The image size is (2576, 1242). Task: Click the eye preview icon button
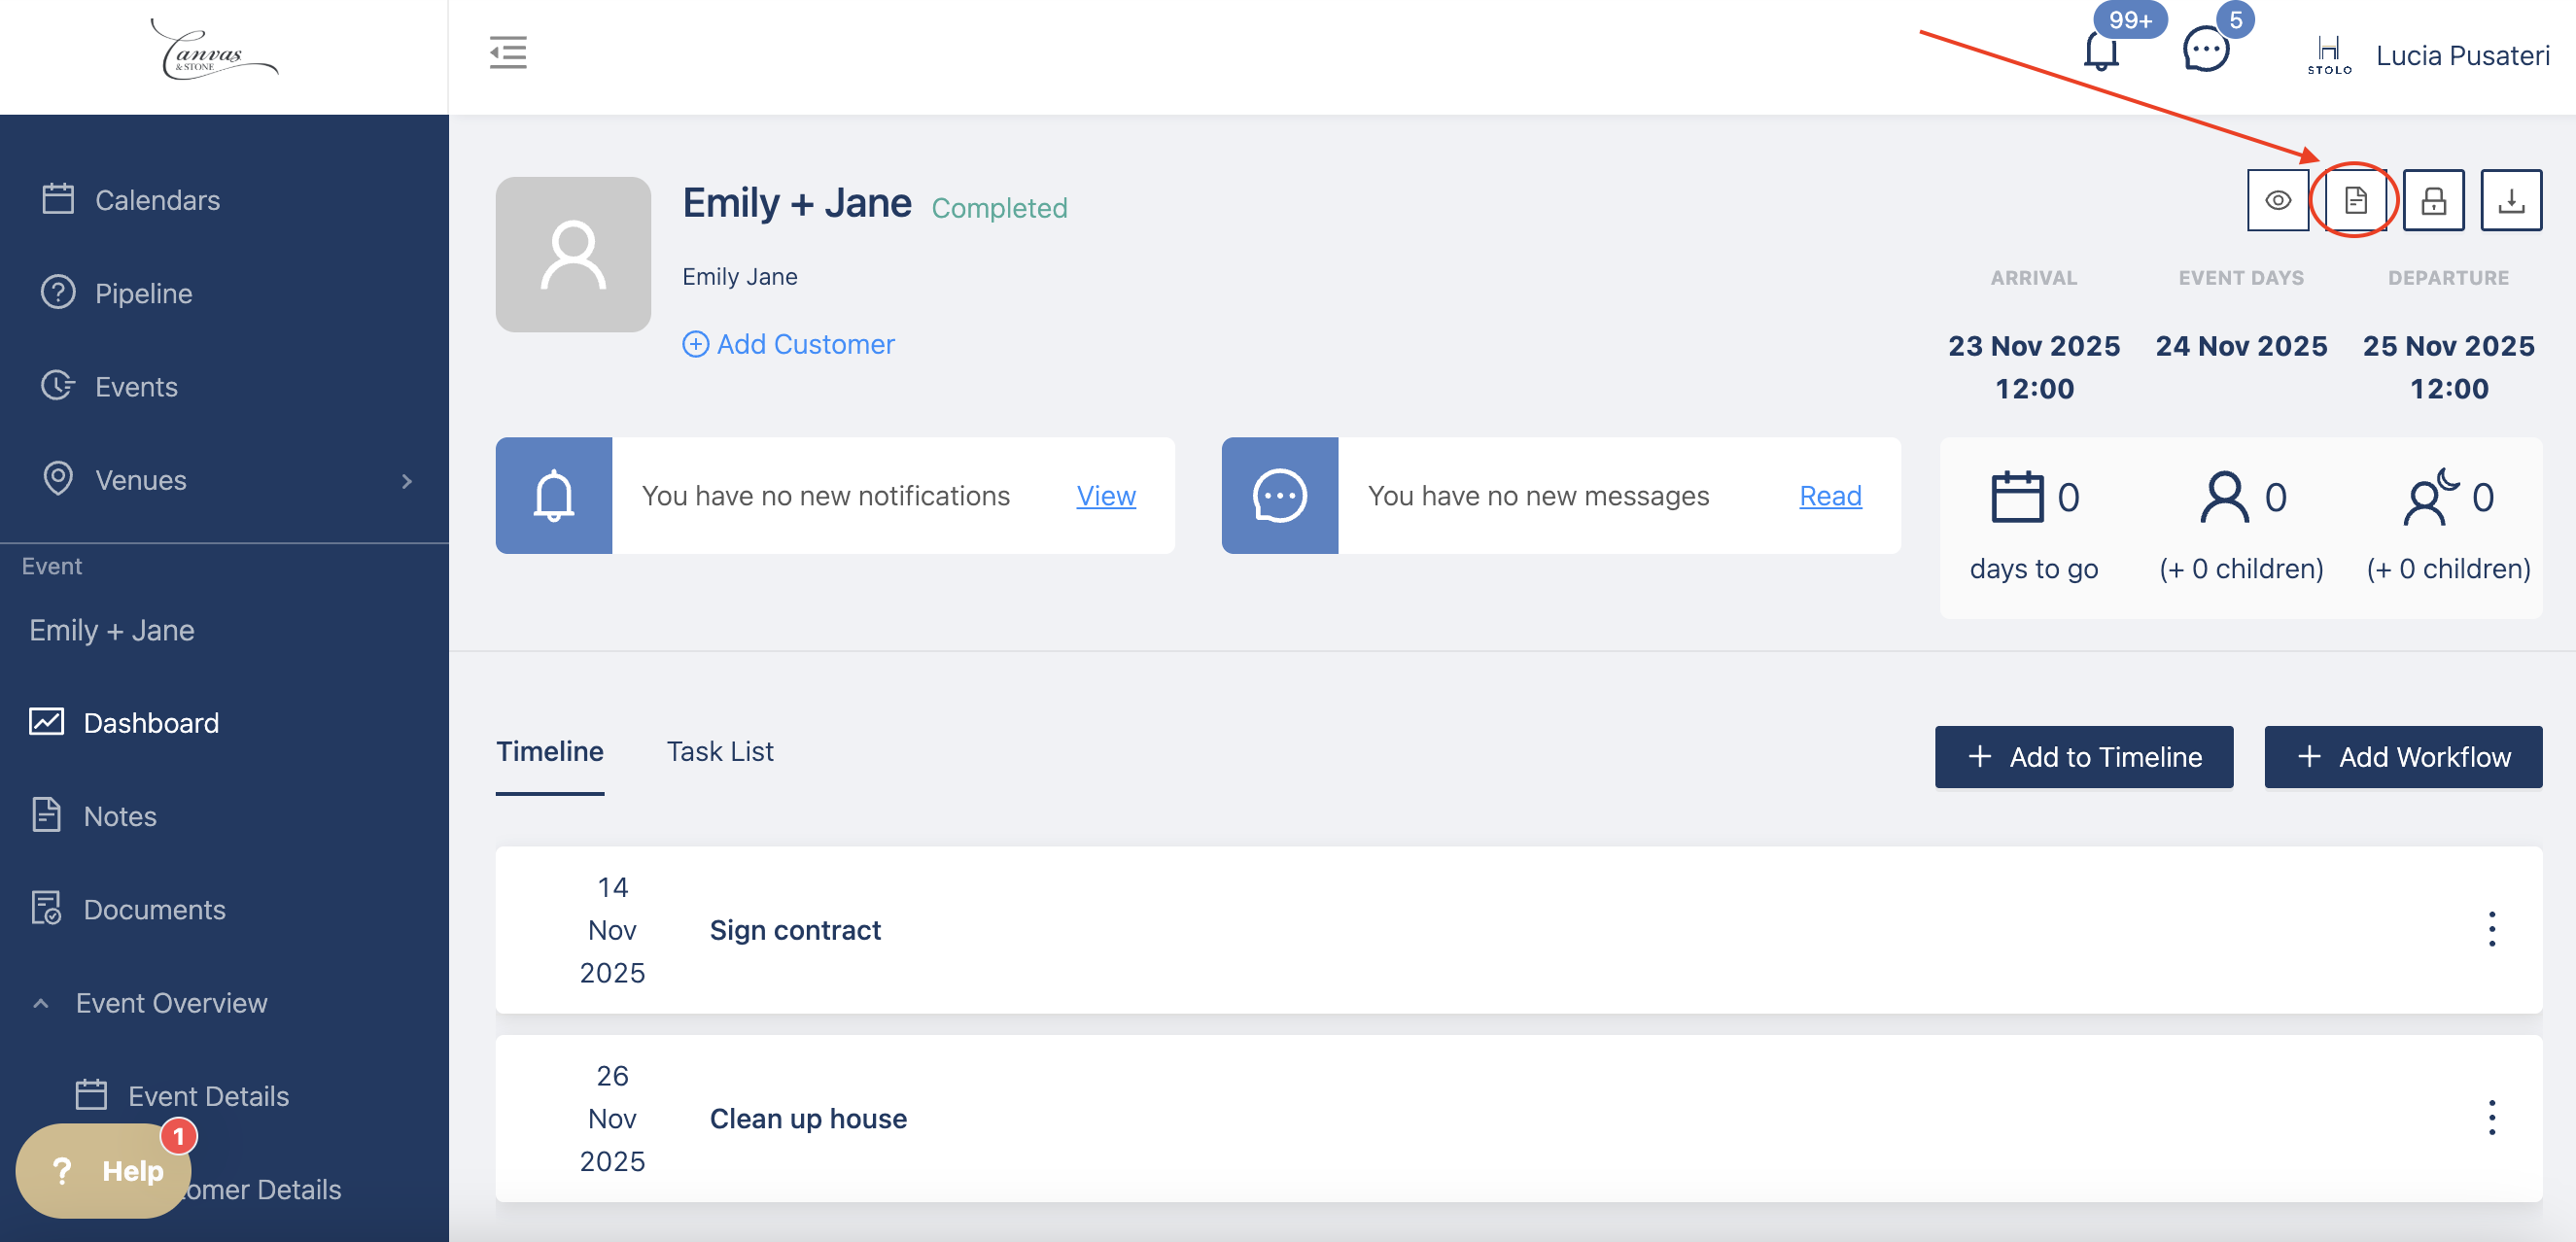(x=2277, y=200)
